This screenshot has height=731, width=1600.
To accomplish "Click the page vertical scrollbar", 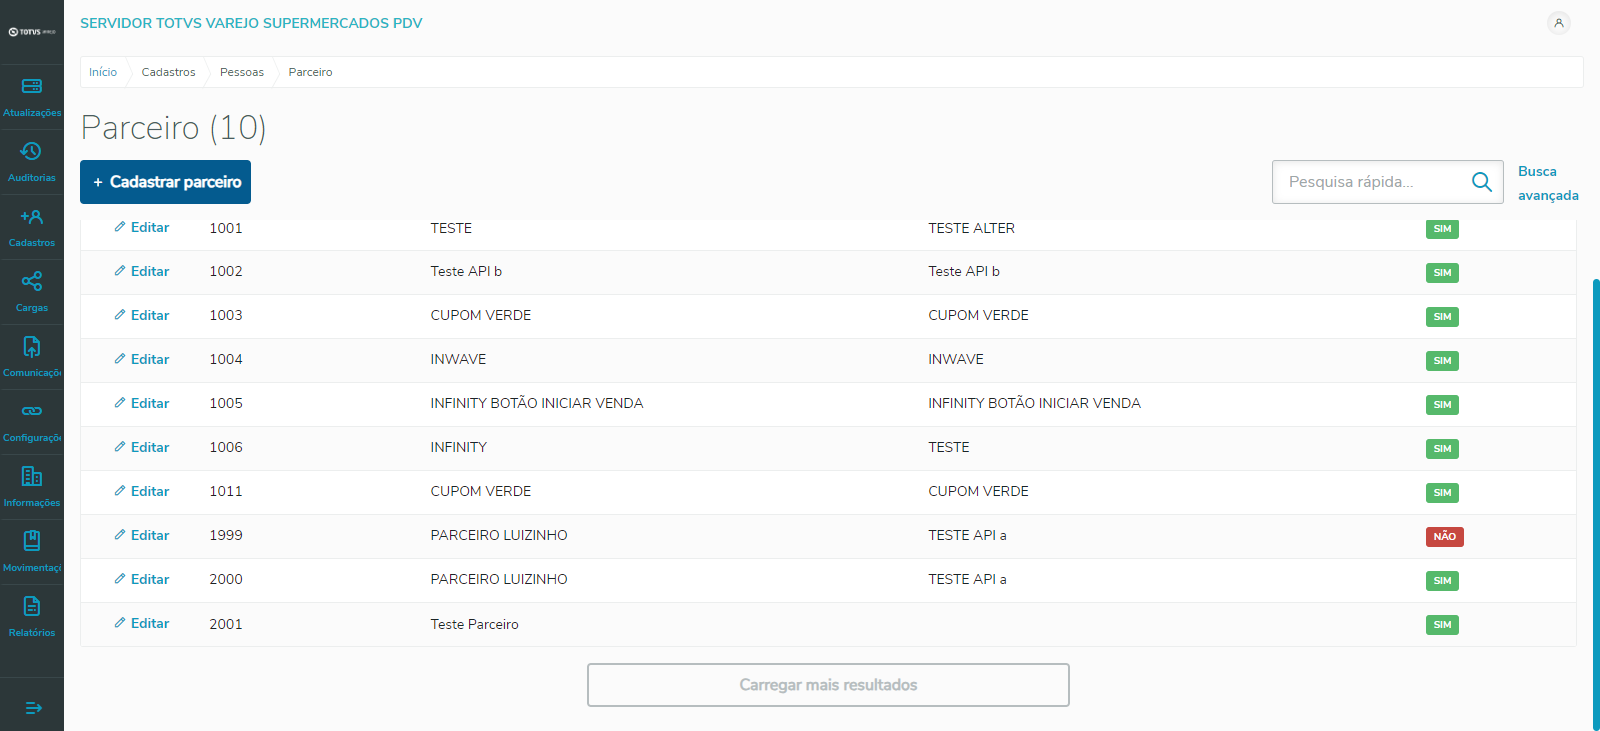I will click(x=1595, y=500).
